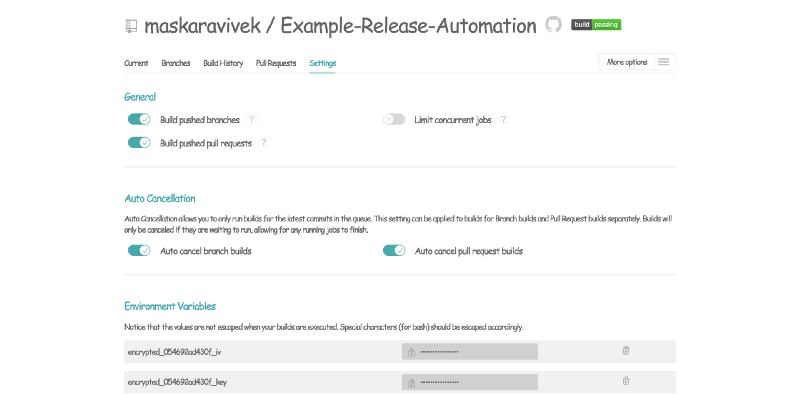Select the Settings tab
Viewport: 800px width, 395px height.
(x=322, y=63)
